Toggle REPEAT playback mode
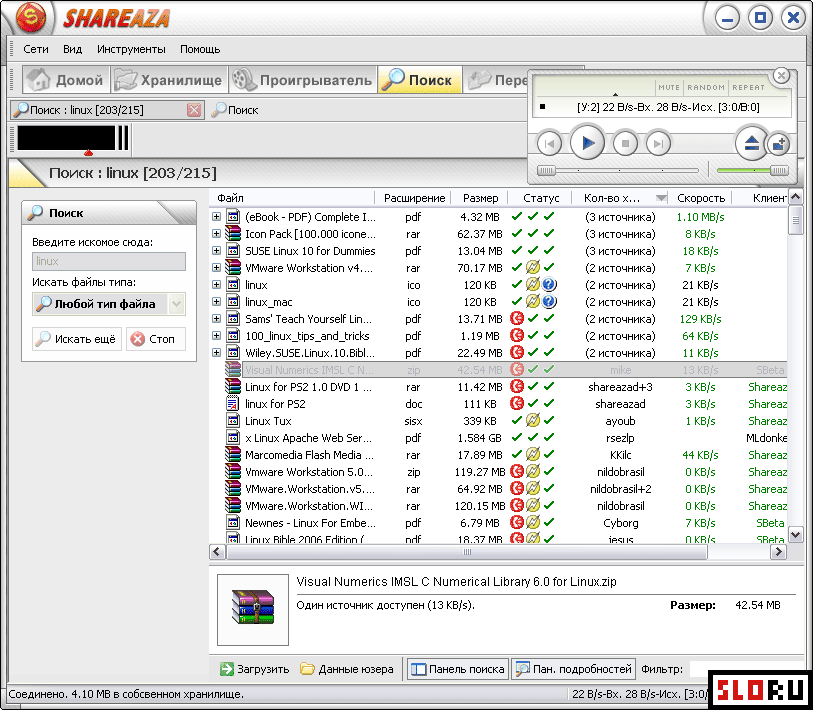This screenshot has width=813, height=710. [748, 87]
